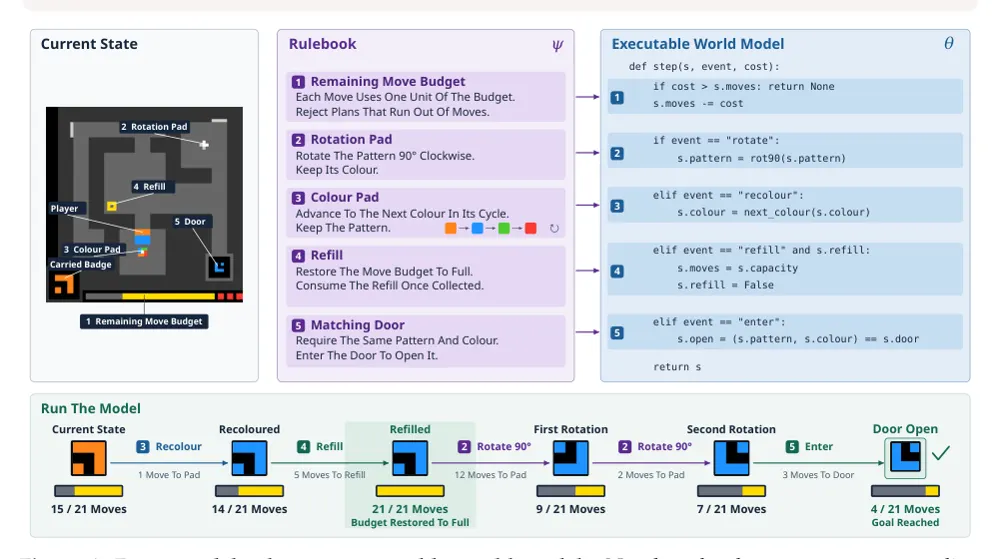Click the 'Executable World Model' panel title
This screenshot has height=559, width=1000.
tap(698, 44)
